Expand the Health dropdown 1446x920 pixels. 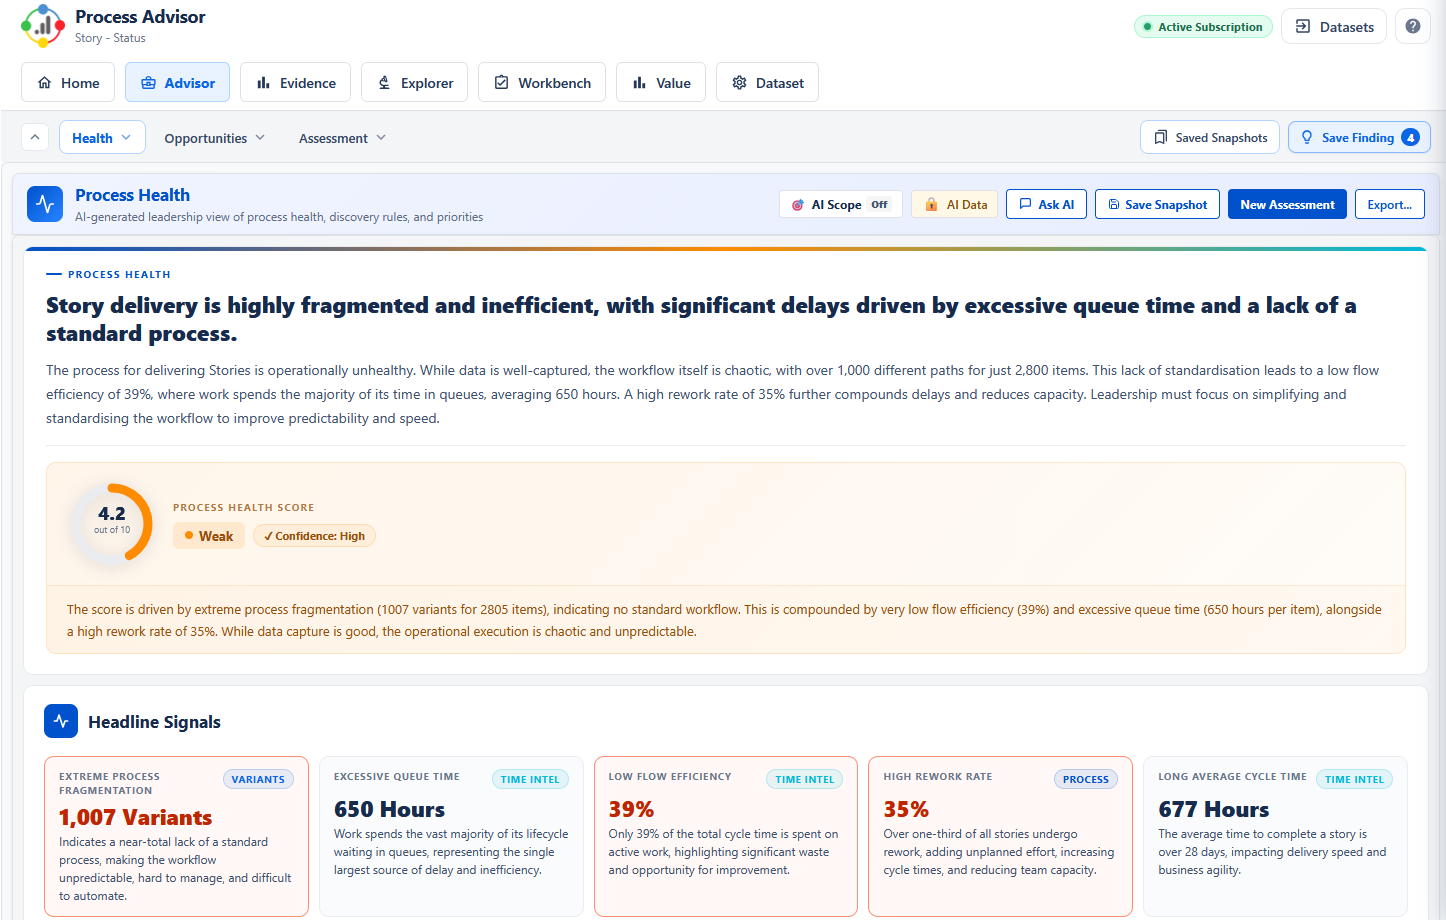point(102,138)
